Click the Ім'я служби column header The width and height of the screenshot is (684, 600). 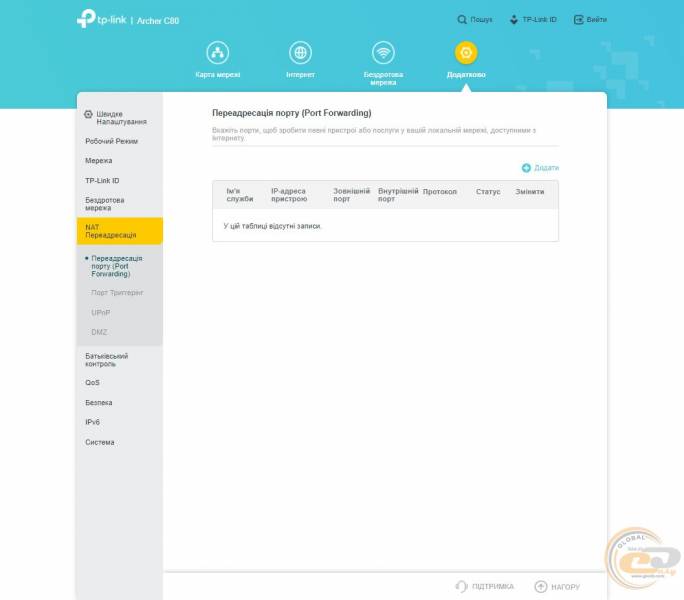coord(240,195)
